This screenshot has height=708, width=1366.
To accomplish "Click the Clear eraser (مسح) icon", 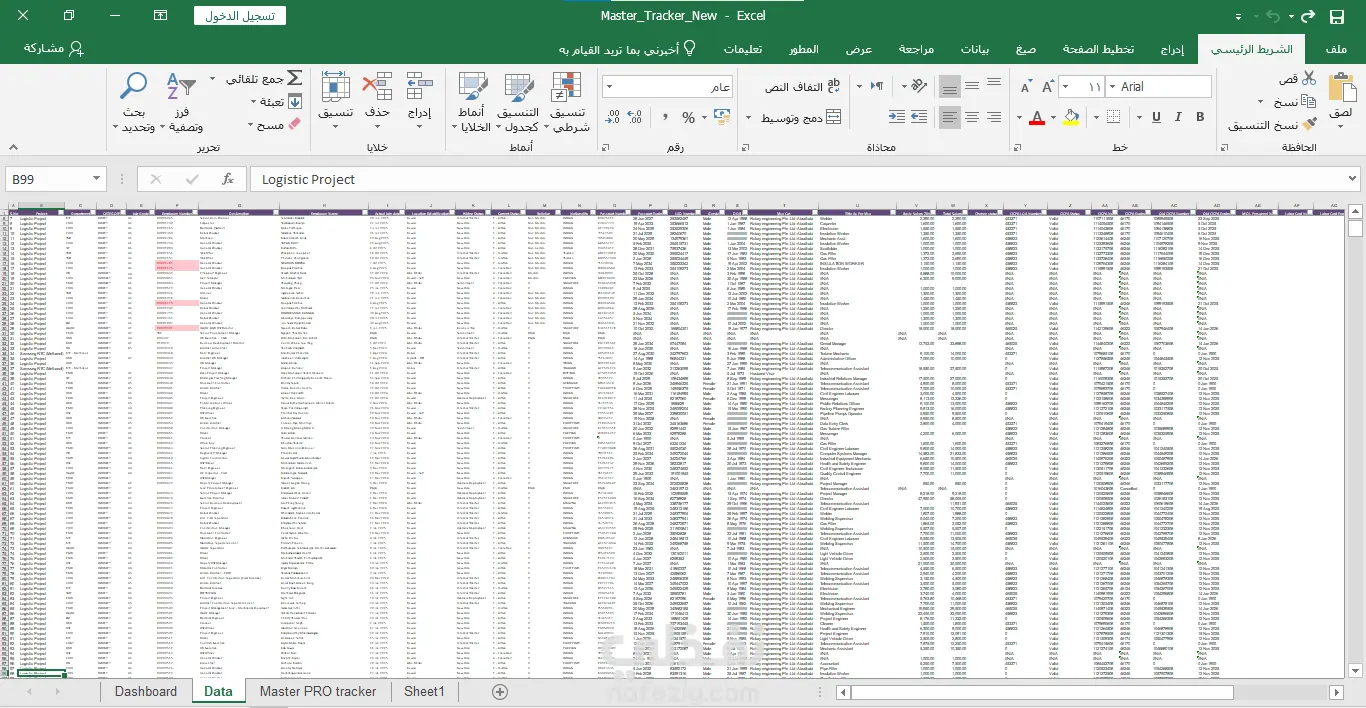I will [x=294, y=124].
